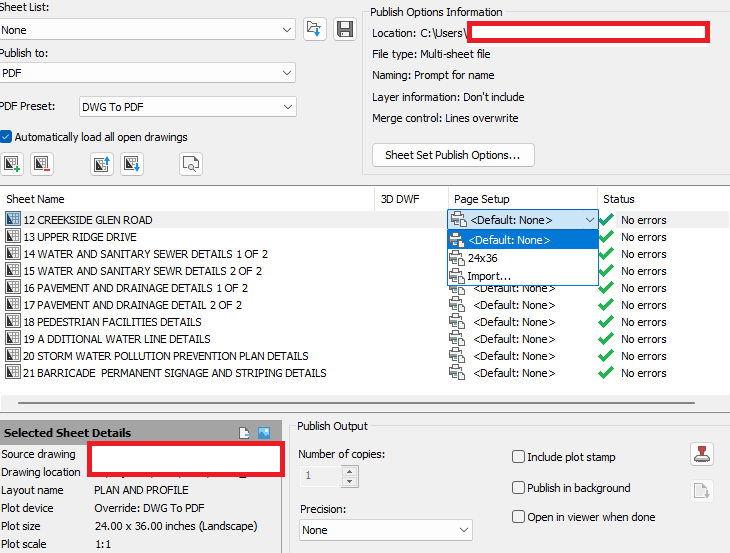The width and height of the screenshot is (730, 553).
Task: Enable Publish in background checkbox
Action: point(518,487)
